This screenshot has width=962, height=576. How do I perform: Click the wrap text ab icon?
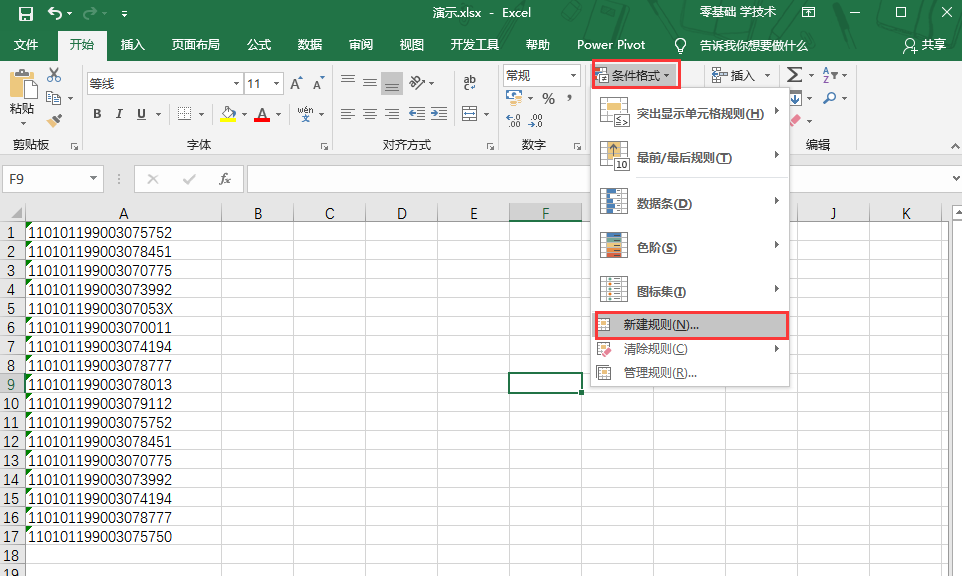pyautogui.click(x=470, y=82)
